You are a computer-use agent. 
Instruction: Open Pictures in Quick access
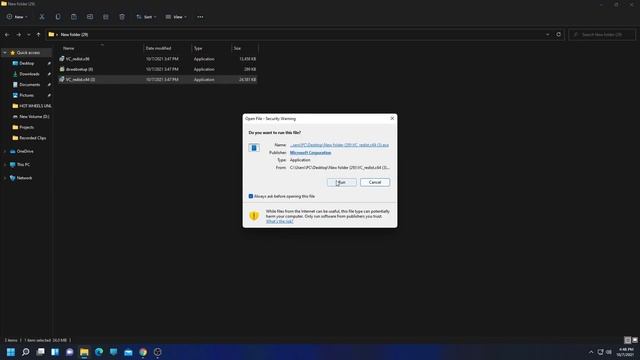[27, 95]
